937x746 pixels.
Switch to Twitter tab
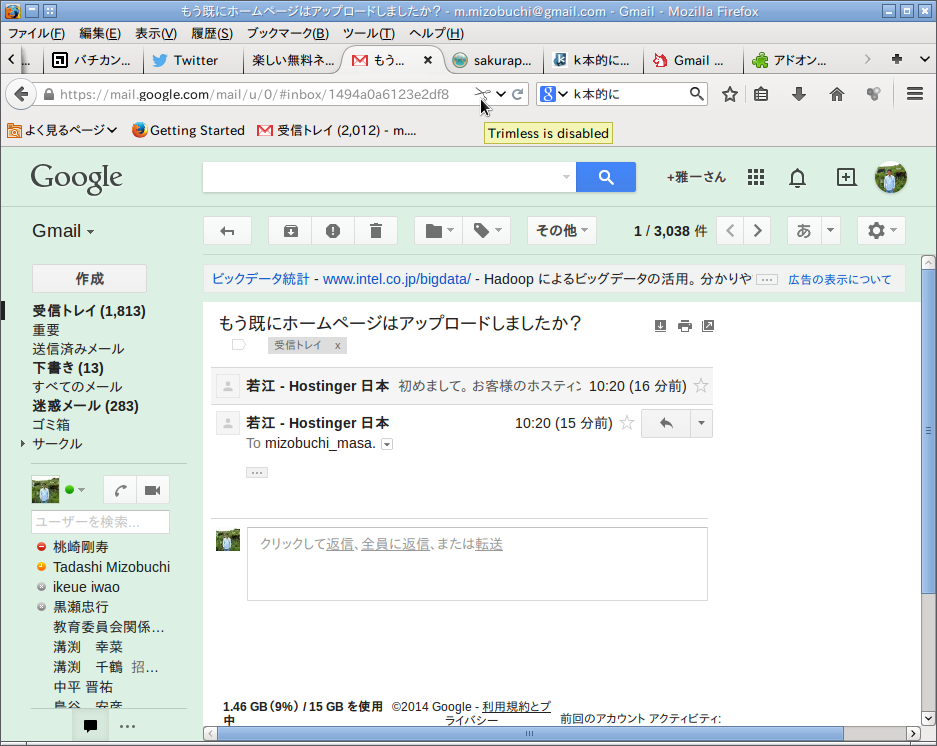pos(194,60)
